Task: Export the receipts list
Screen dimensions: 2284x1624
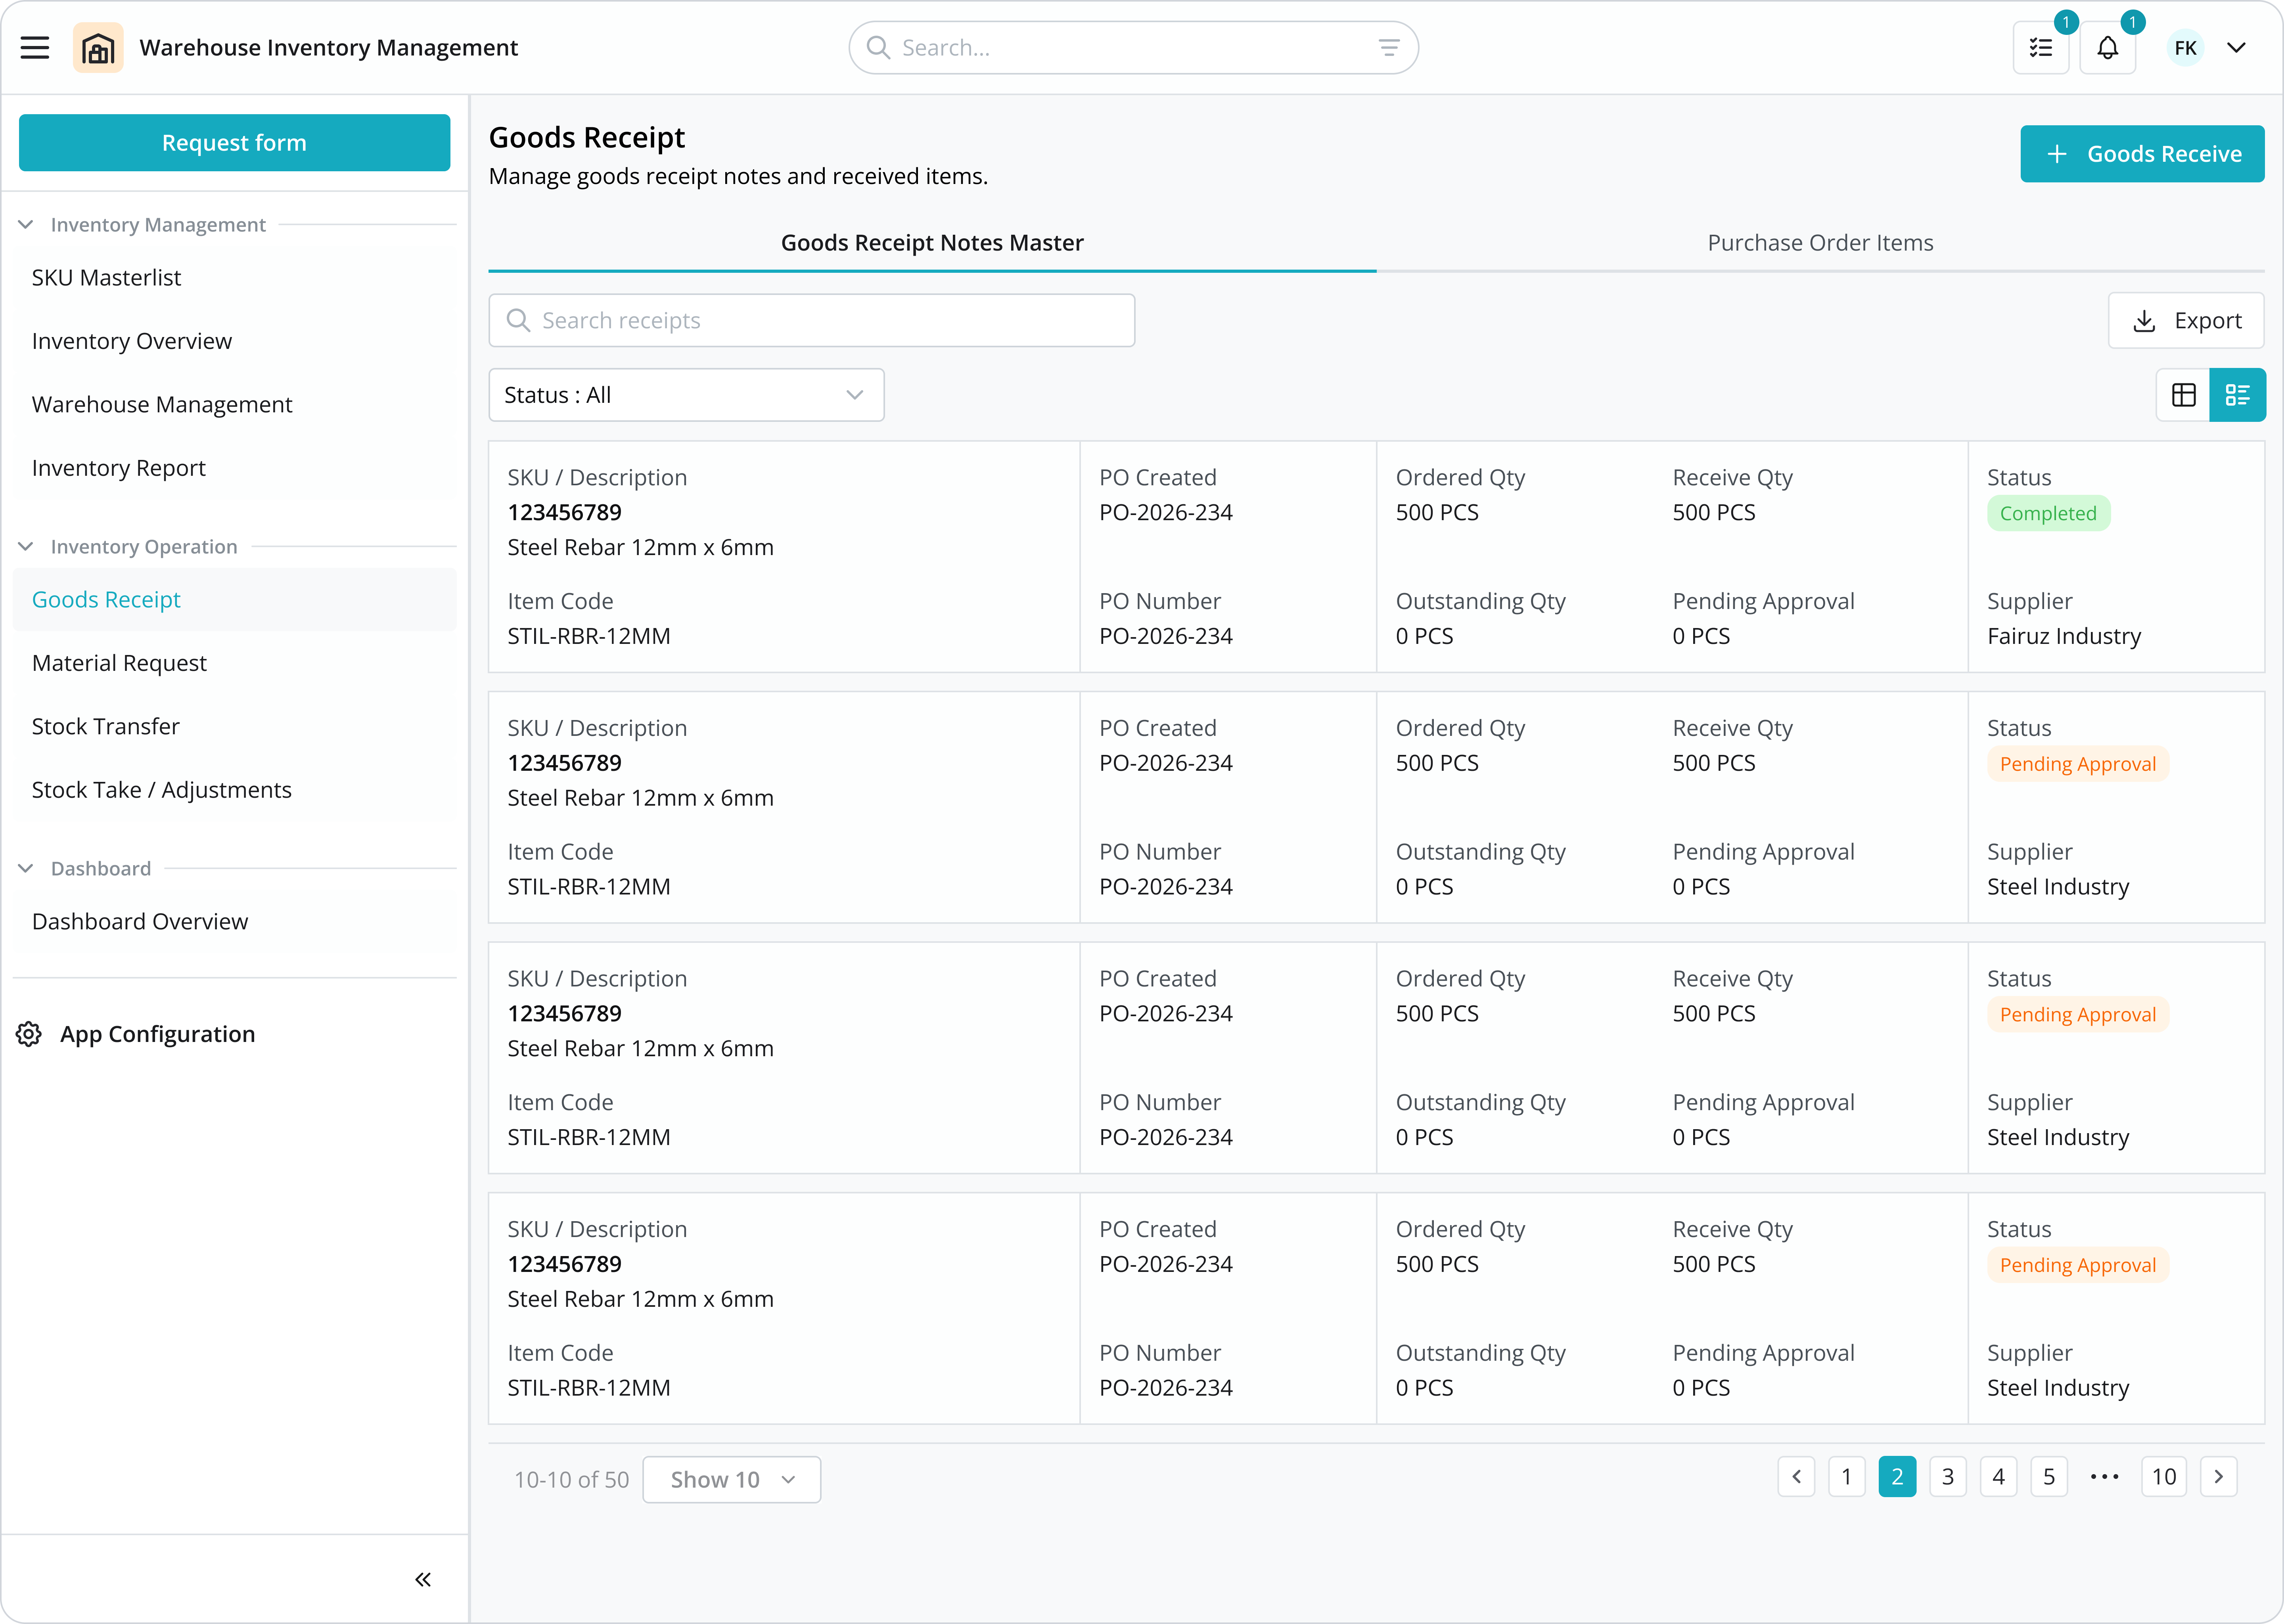Action: click(2186, 321)
